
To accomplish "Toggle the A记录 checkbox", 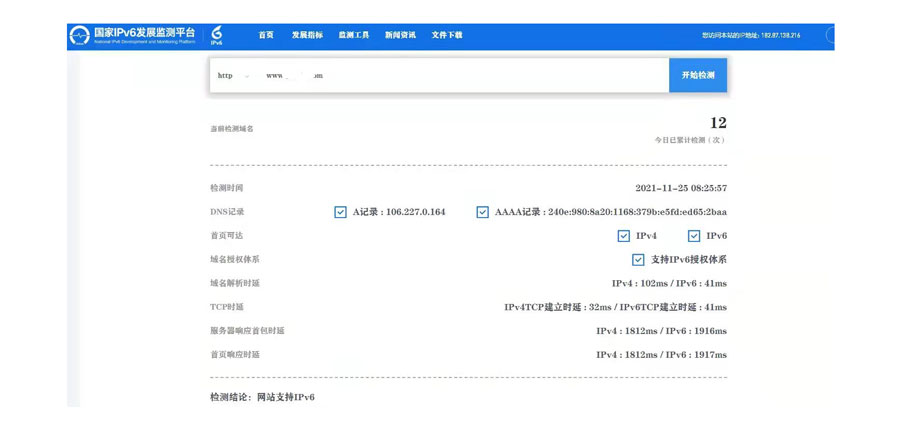I will [x=341, y=212].
